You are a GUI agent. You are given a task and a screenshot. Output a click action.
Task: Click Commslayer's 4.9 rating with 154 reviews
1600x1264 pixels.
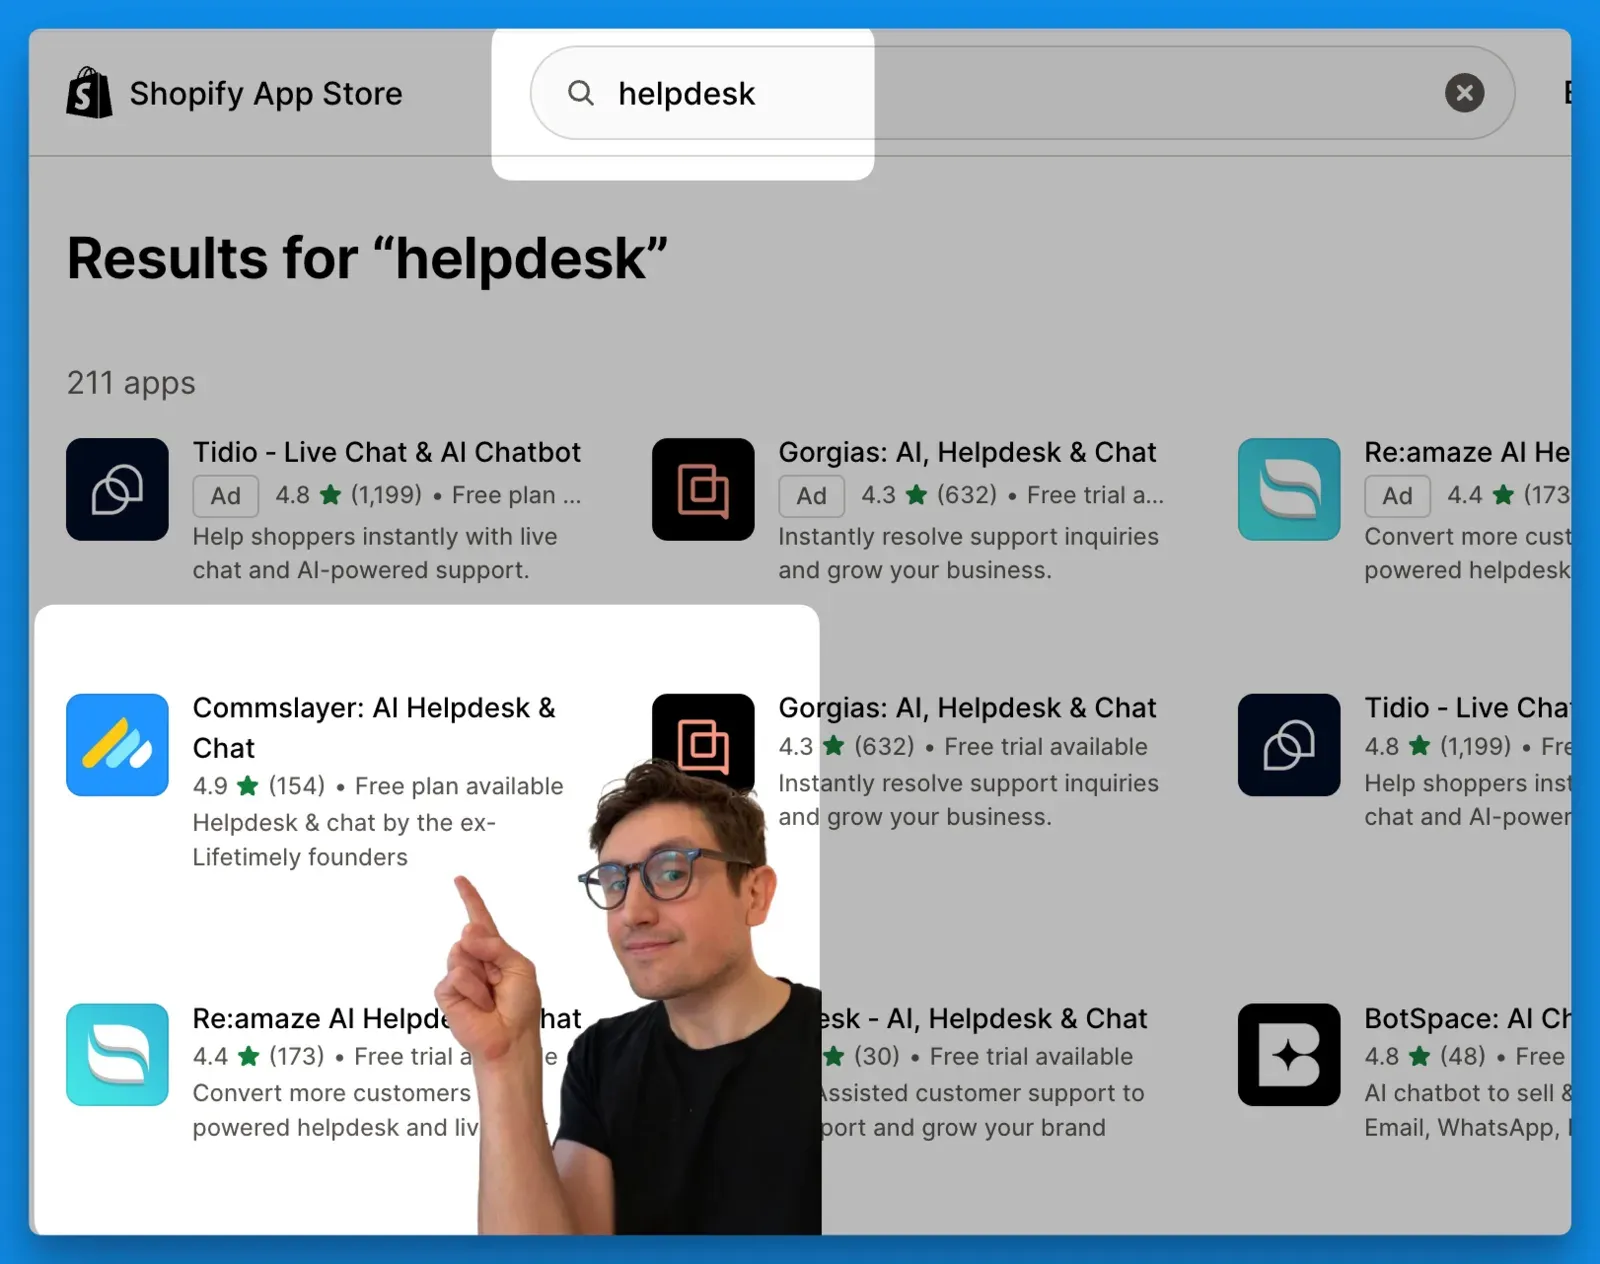(259, 786)
